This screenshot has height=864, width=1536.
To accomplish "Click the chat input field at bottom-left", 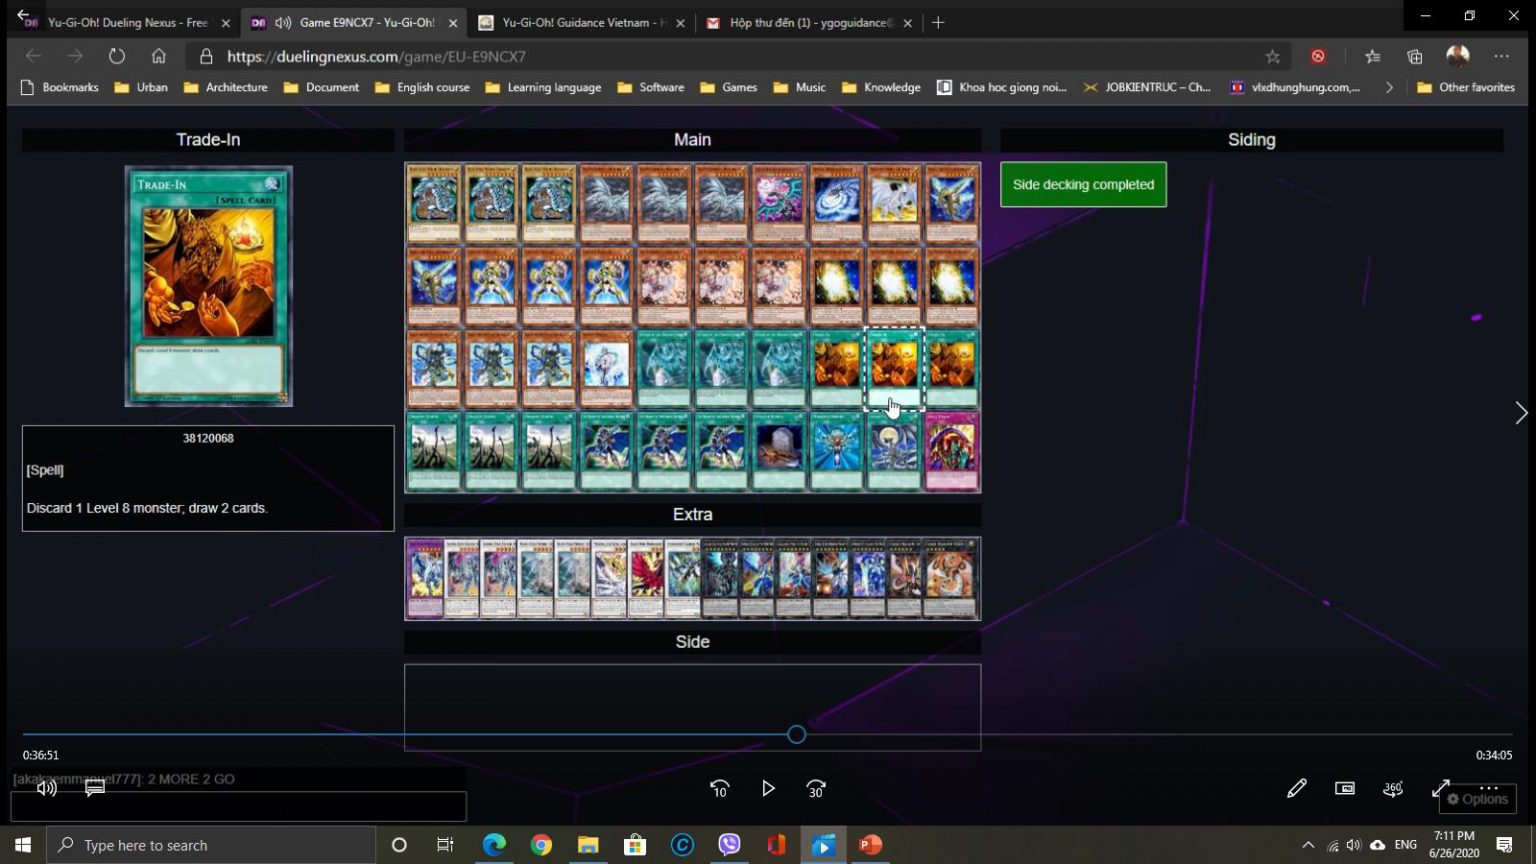I will coord(238,807).
